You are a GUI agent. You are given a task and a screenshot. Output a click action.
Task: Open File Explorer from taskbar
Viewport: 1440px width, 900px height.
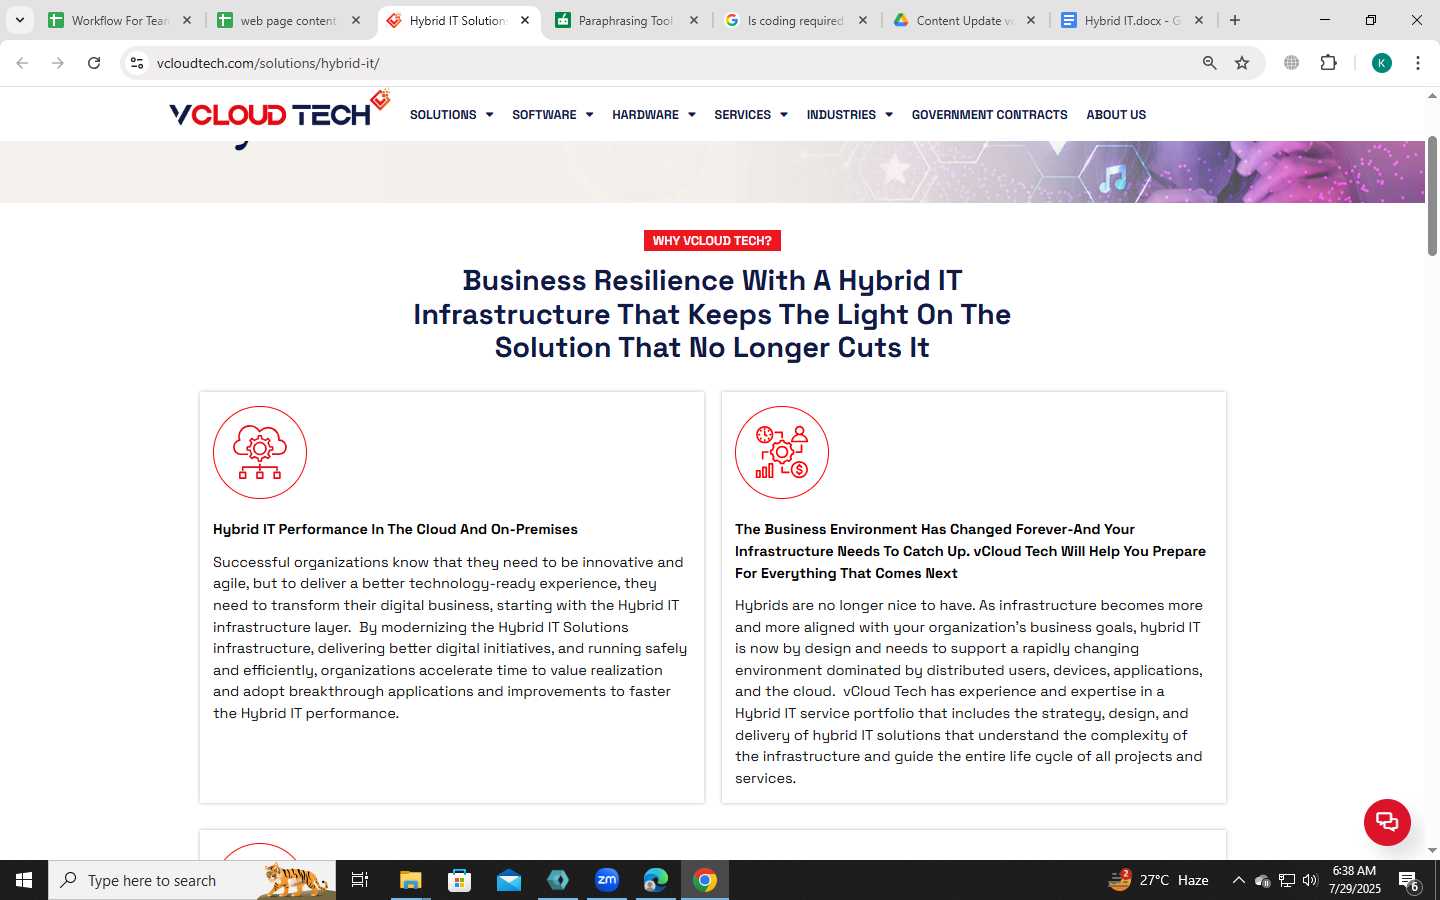(411, 880)
